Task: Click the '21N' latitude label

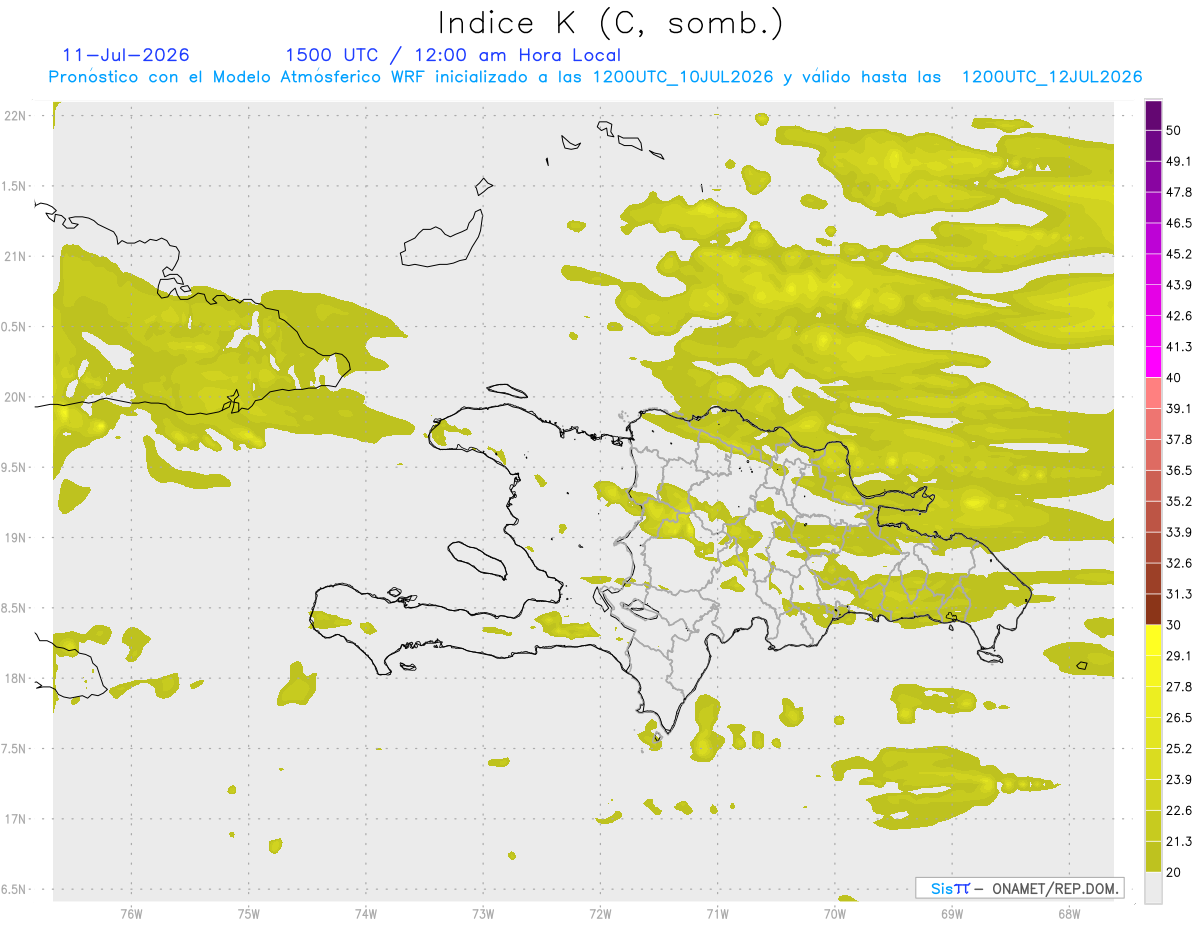Action: (15, 256)
